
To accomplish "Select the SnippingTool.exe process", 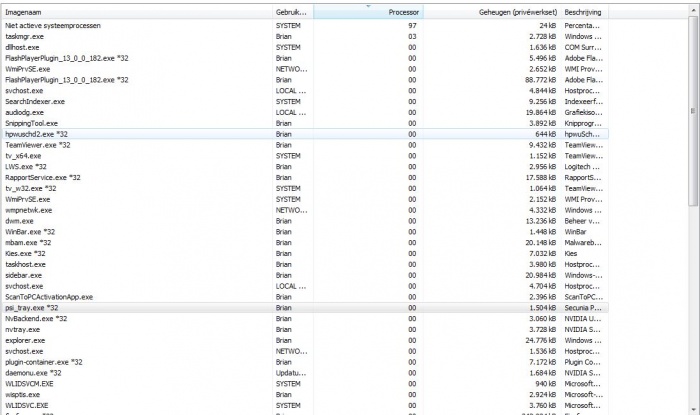I will tap(305, 123).
